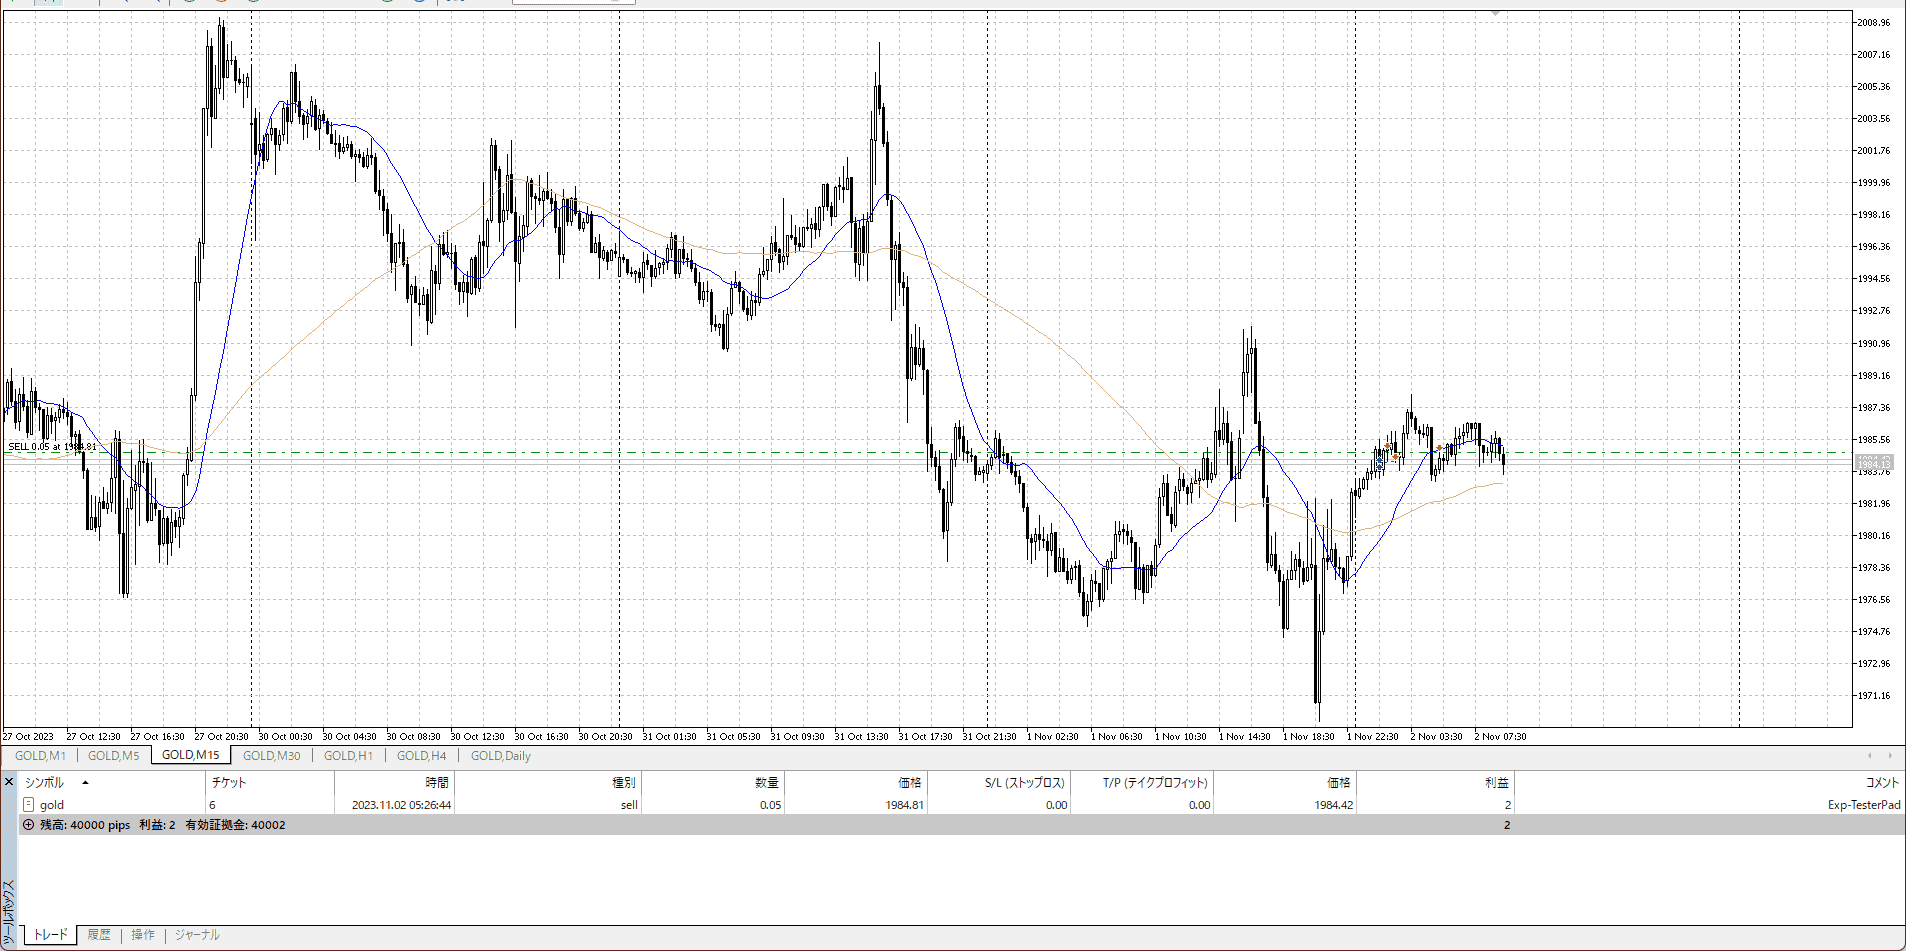Click the T/P (テイクプロフィット) column header
Viewport: 1906px width, 951px height.
pos(1155,783)
